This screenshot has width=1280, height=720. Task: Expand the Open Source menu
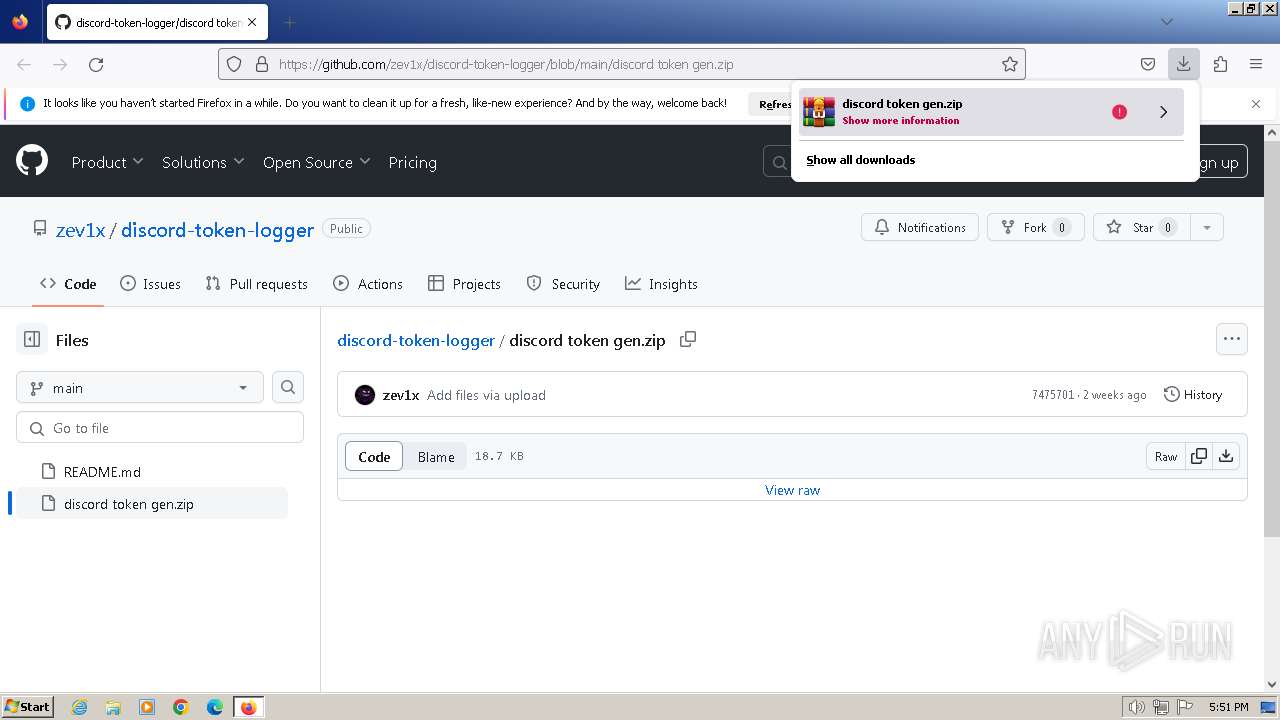click(x=316, y=162)
